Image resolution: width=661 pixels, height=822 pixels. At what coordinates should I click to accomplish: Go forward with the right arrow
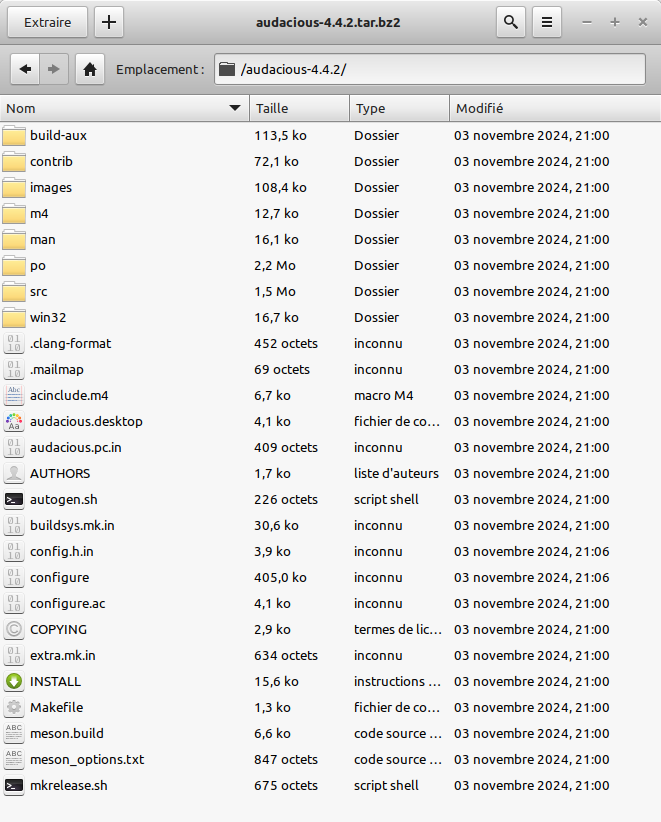pyautogui.click(x=53, y=69)
